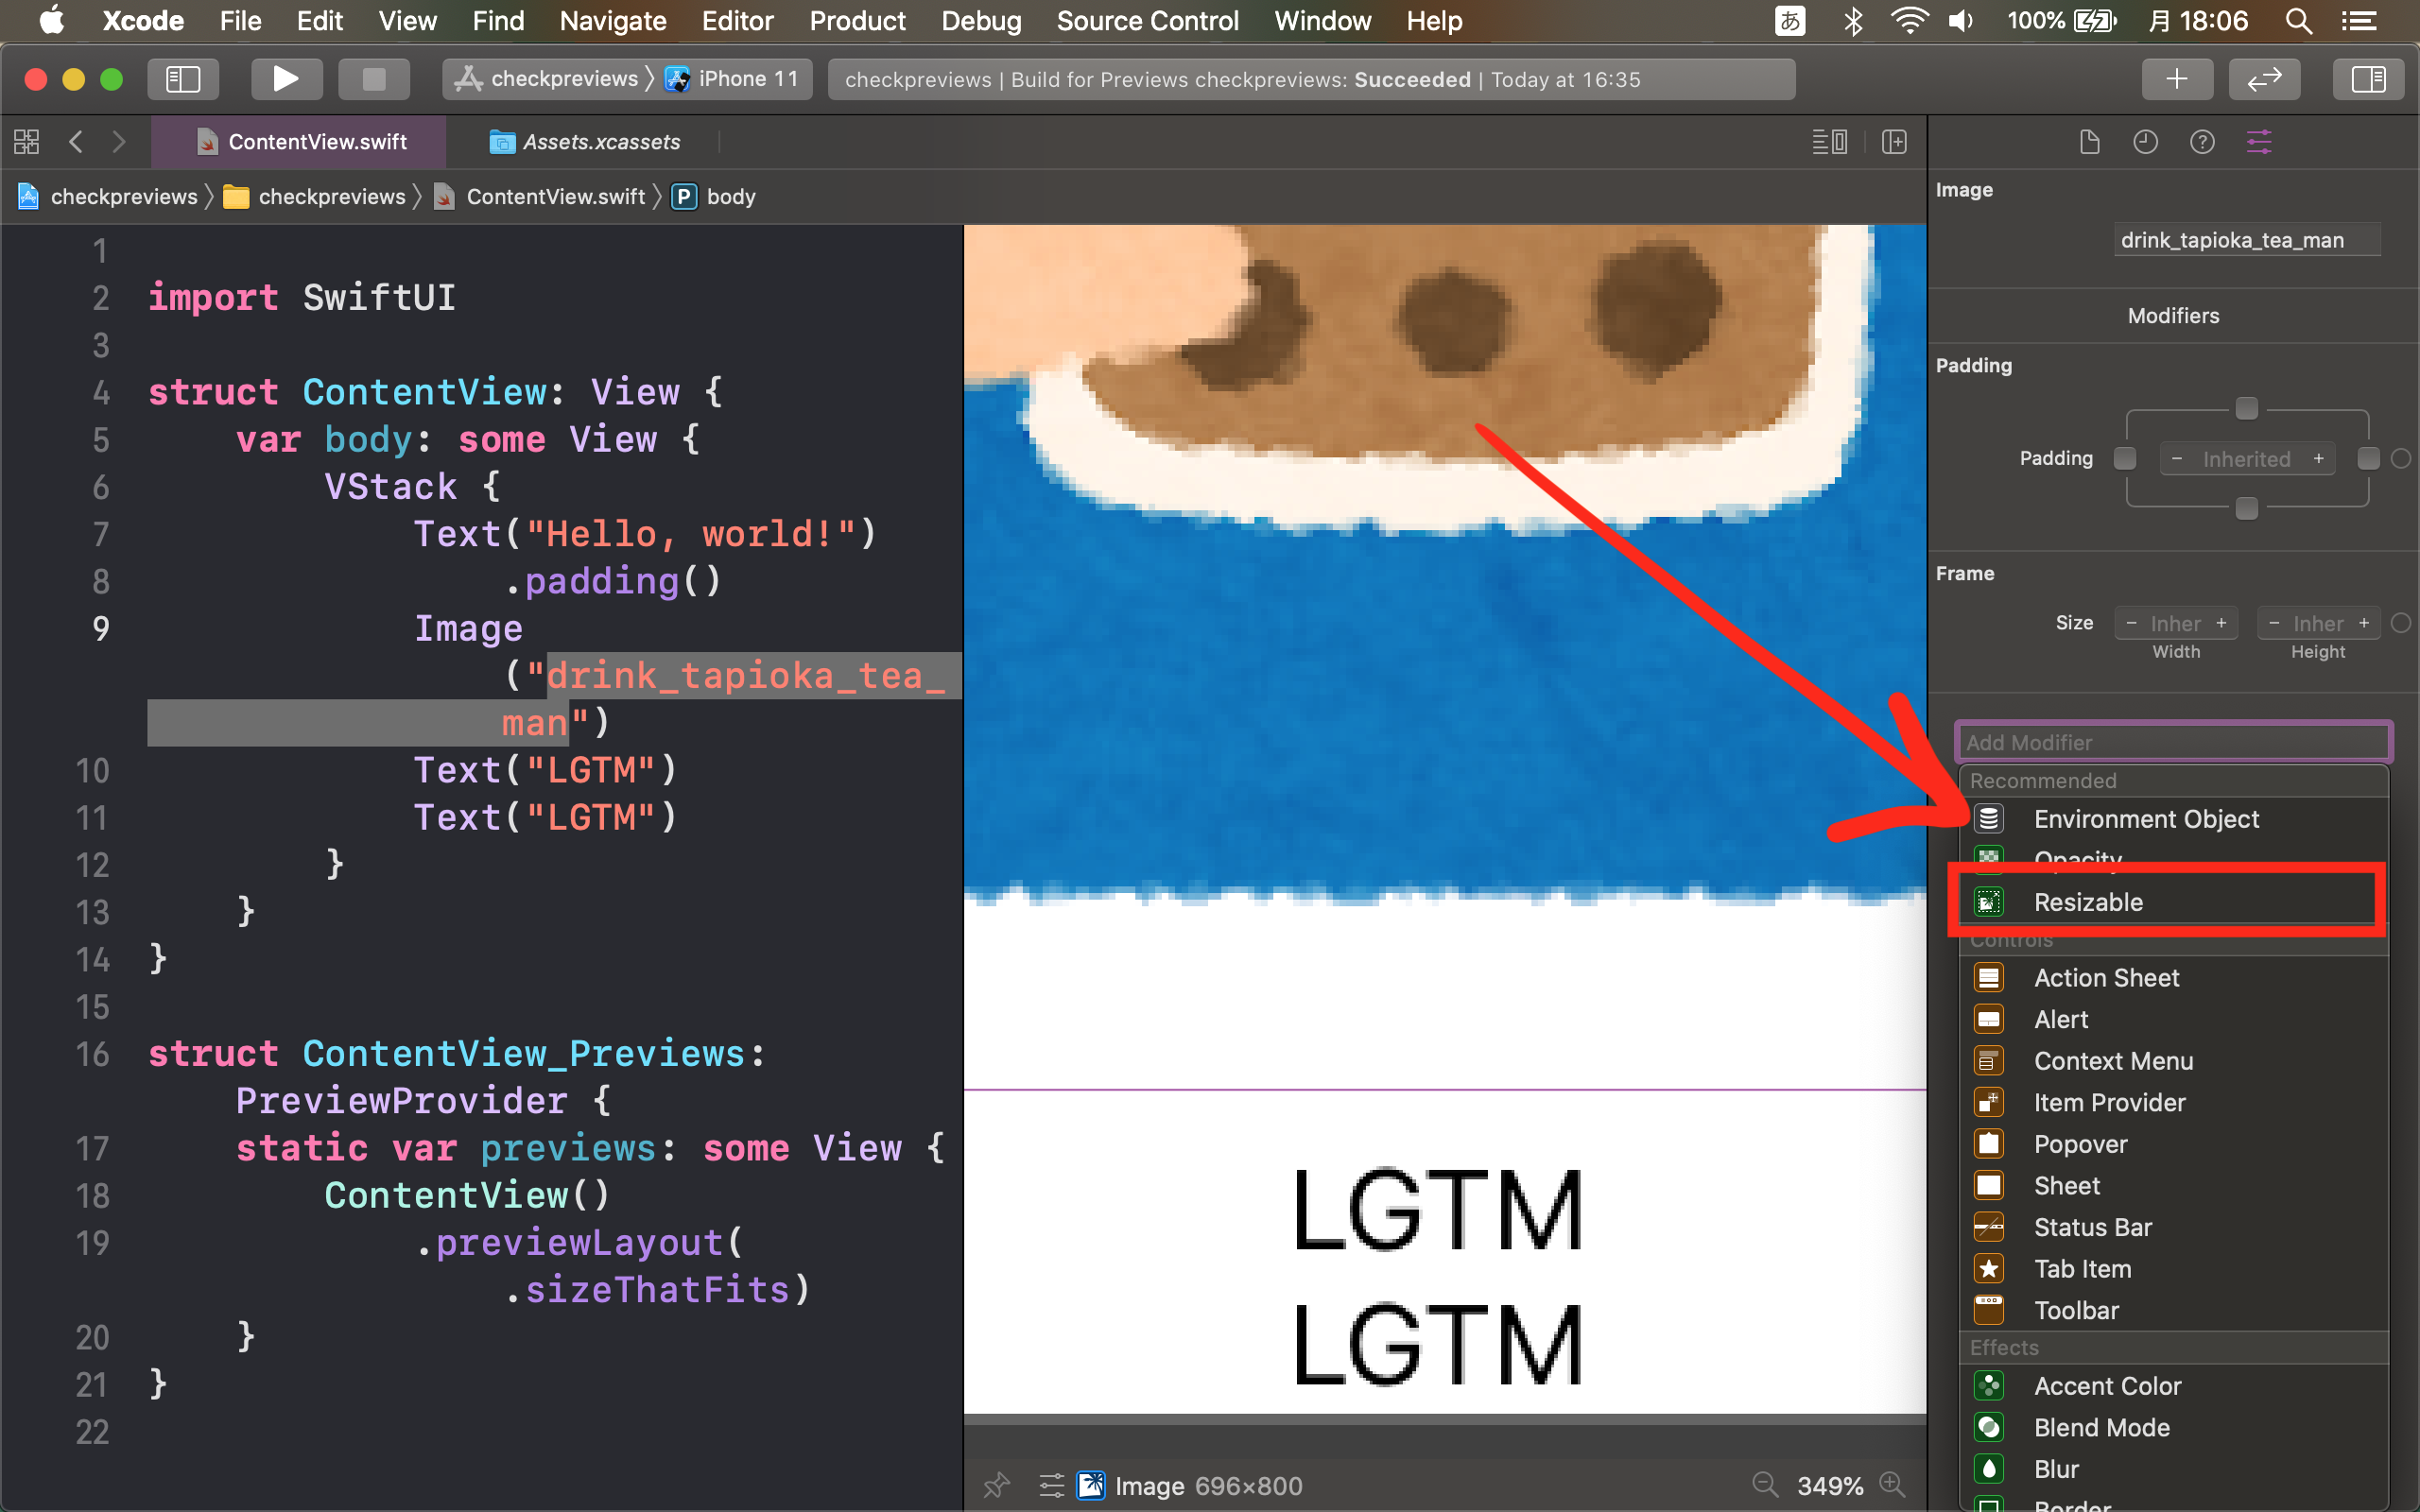The height and width of the screenshot is (1512, 2420).
Task: Open the Product menu
Action: (x=857, y=21)
